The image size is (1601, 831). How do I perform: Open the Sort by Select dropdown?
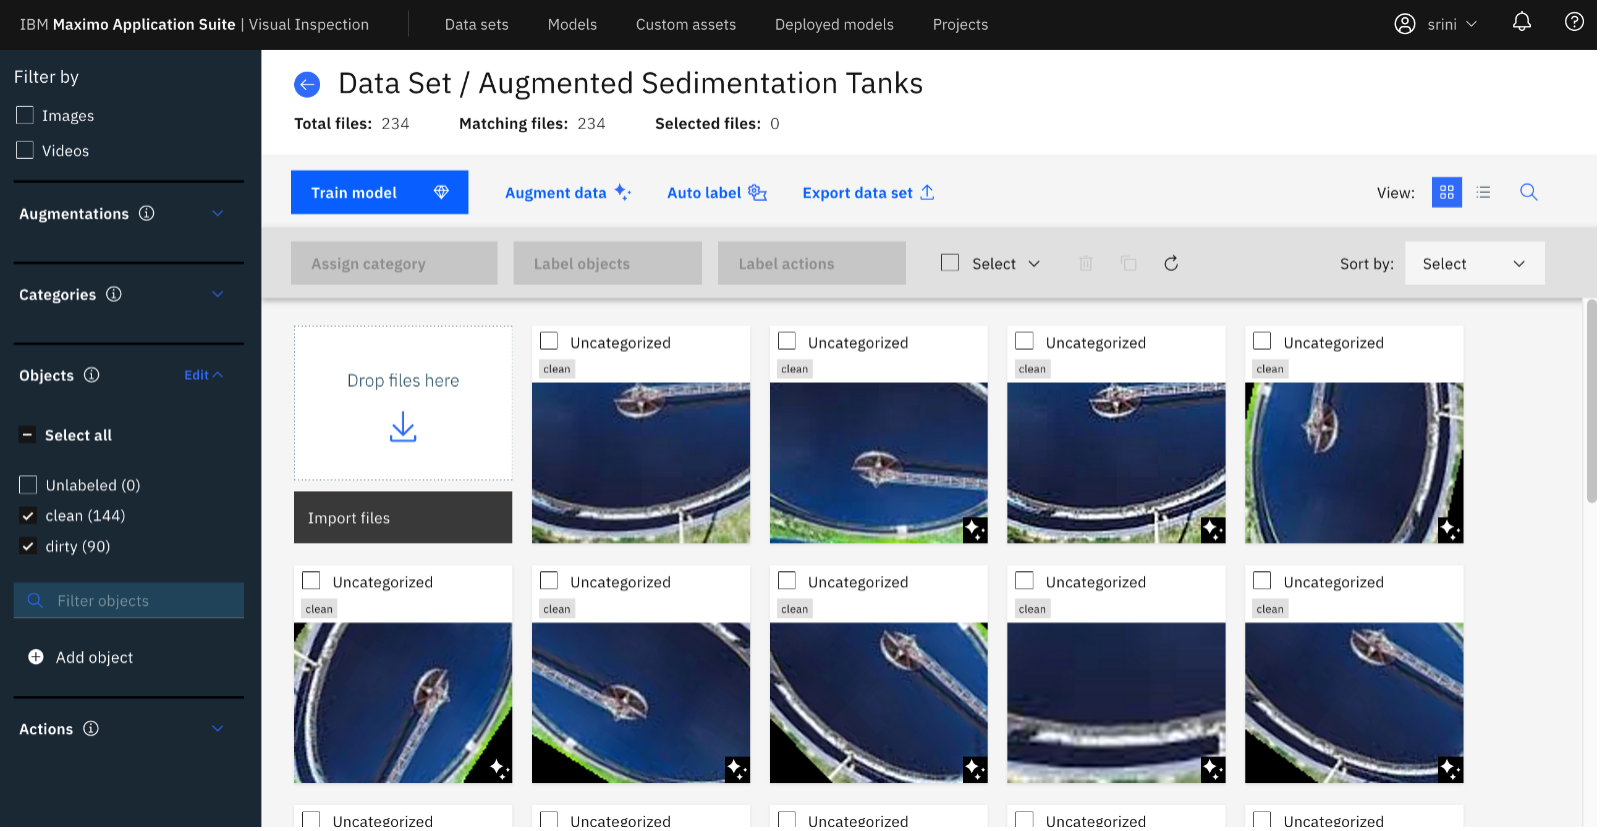pos(1474,263)
